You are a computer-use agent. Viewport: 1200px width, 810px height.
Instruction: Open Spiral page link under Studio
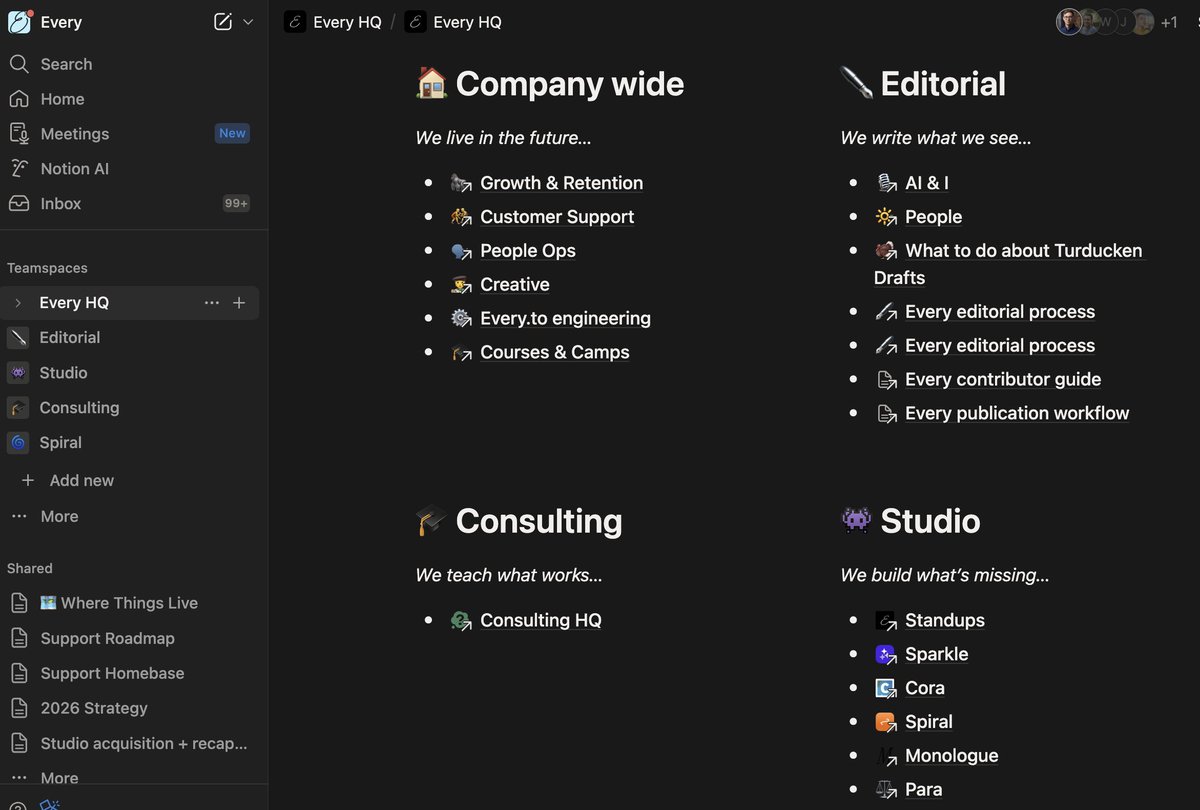pos(929,723)
